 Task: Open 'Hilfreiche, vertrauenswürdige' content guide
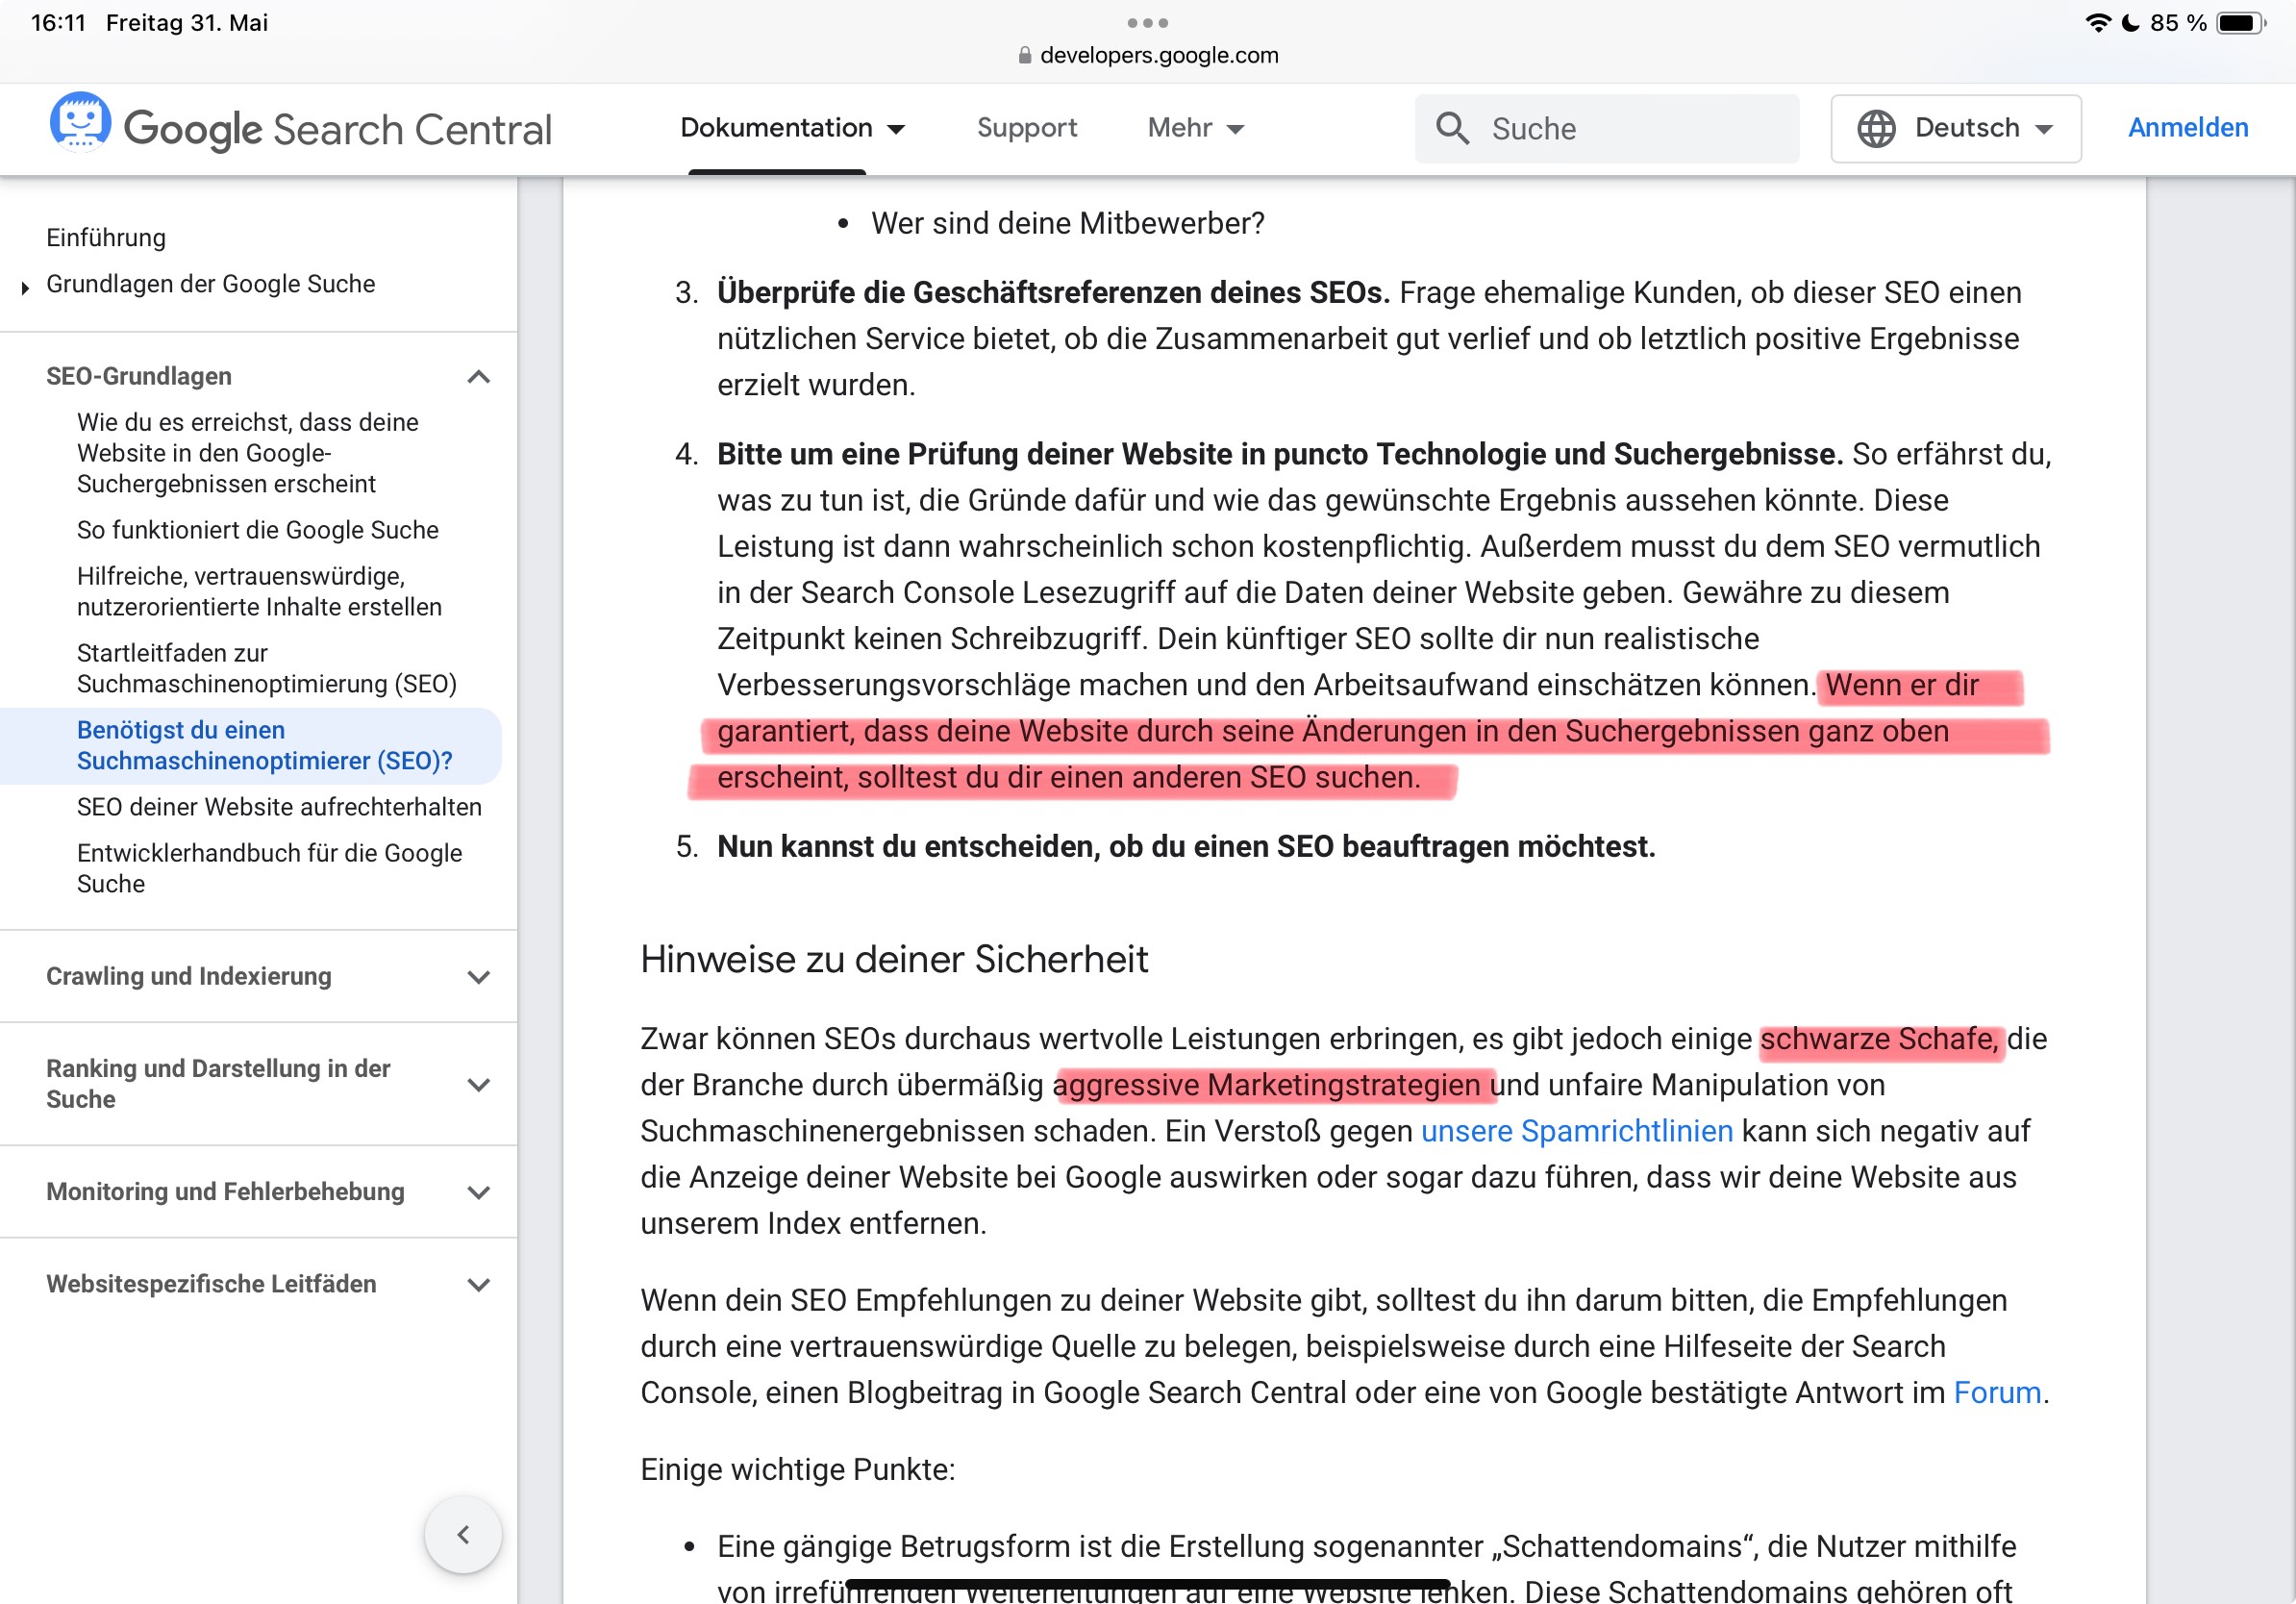click(x=259, y=591)
